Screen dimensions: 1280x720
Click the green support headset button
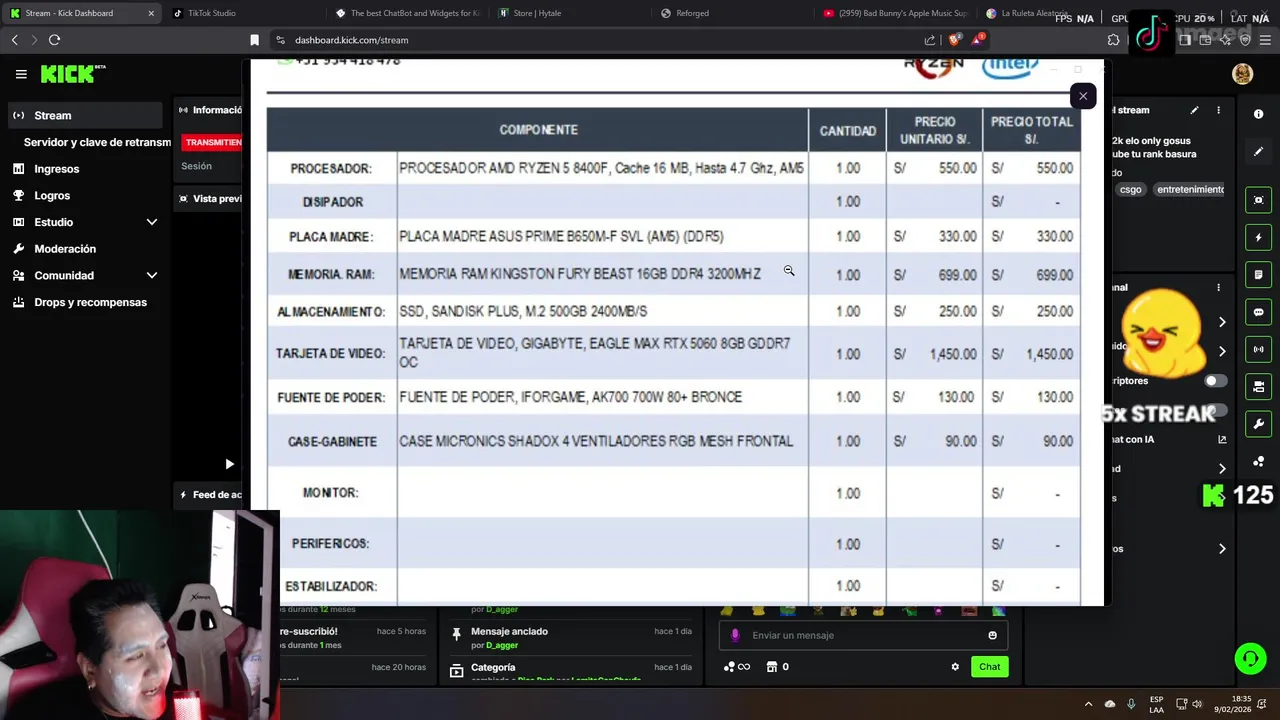1250,658
